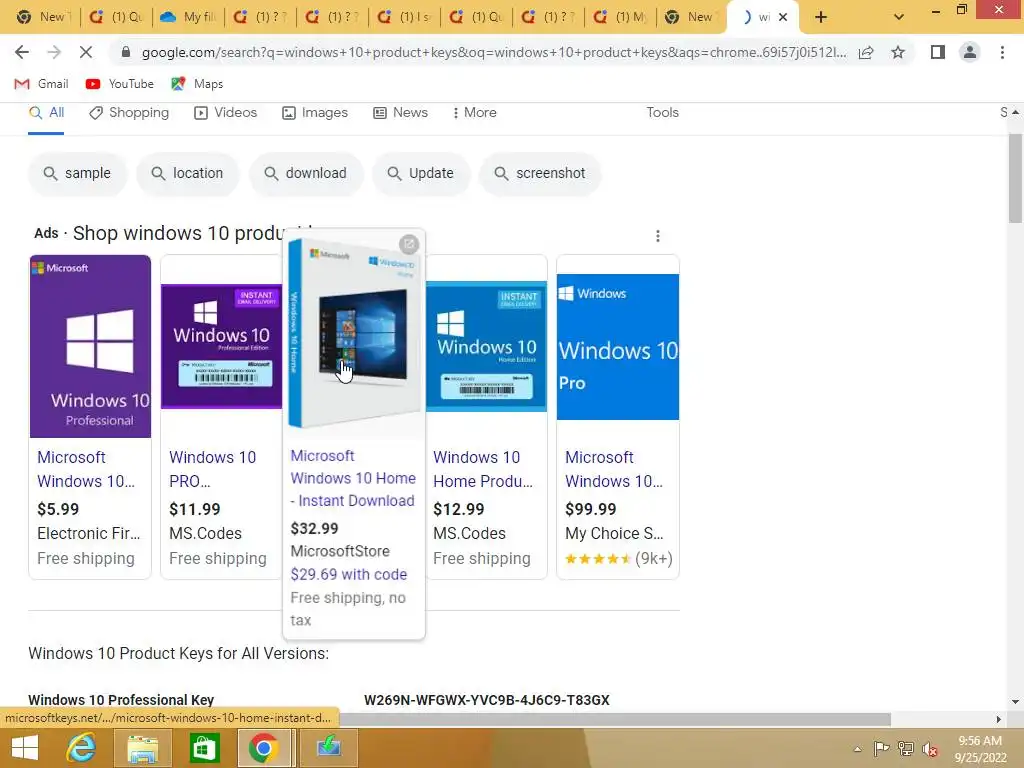
Task: Open the Chrome three-dot menu
Action: pos(1002,52)
